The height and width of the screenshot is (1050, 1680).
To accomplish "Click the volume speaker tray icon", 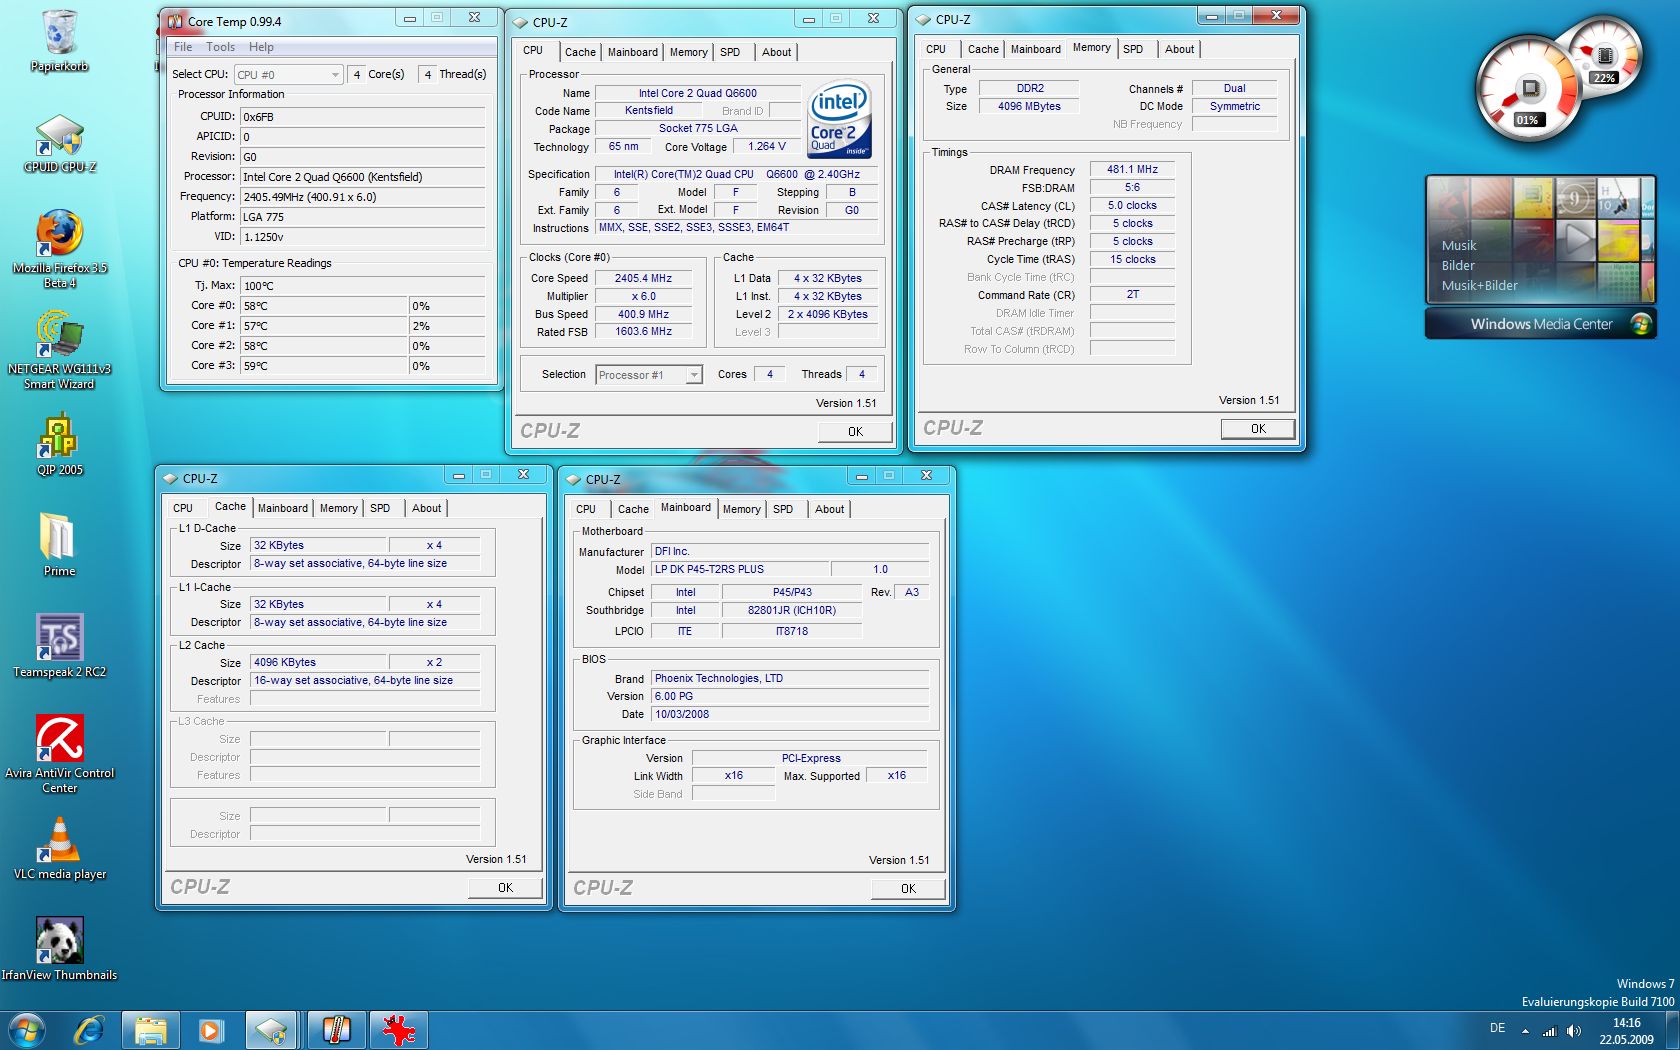I will click(1574, 1031).
